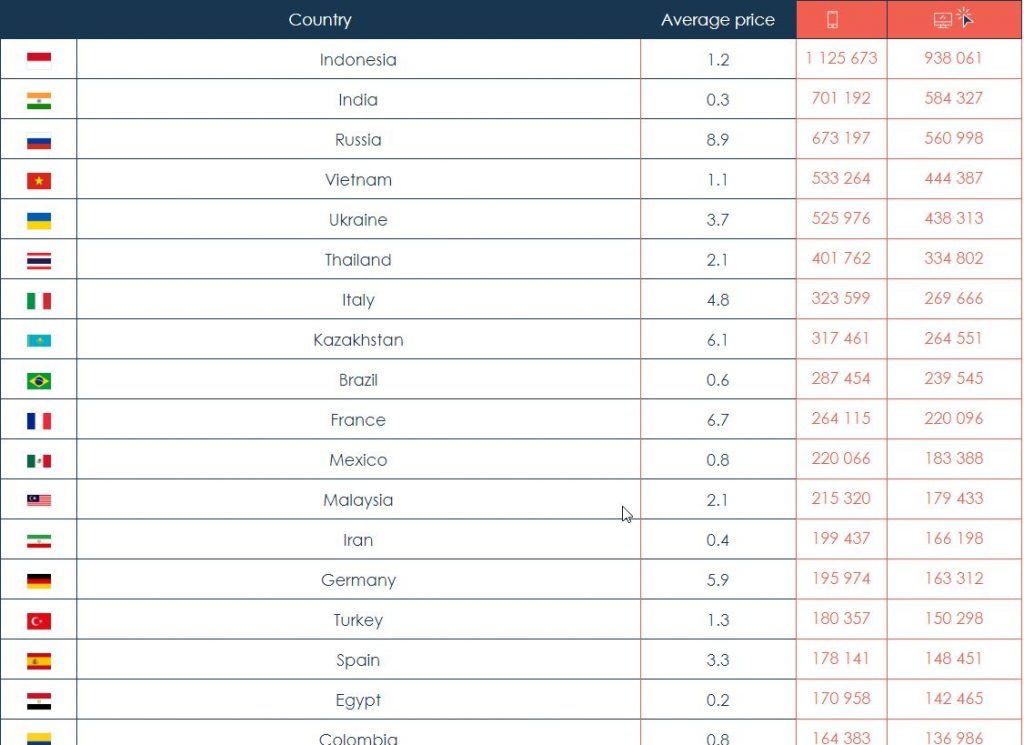This screenshot has height=745, width=1024.
Task: Click the Brazil flag icon
Action: [x=39, y=380]
